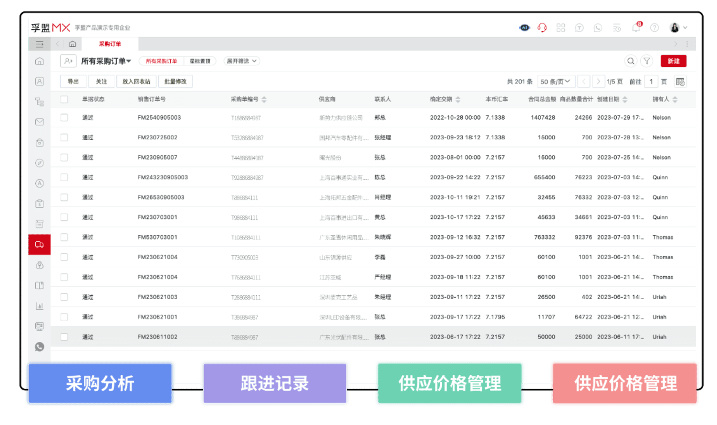The image size is (717, 425).
Task: Click the home icon in the tab bar
Action: pyautogui.click(x=72, y=44)
